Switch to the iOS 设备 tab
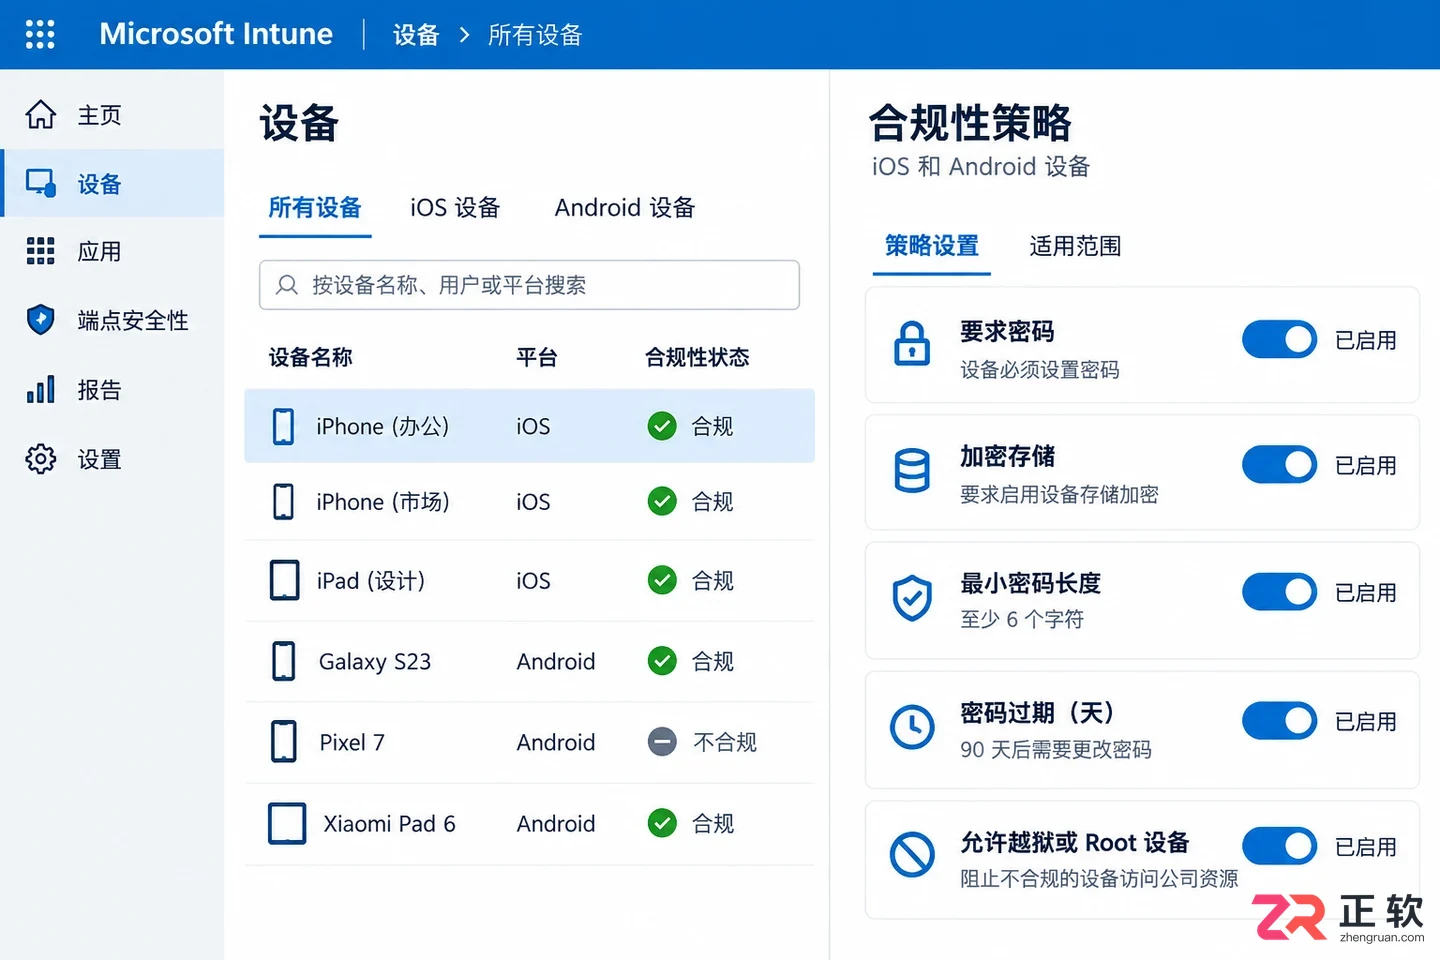The width and height of the screenshot is (1440, 960). click(x=455, y=208)
